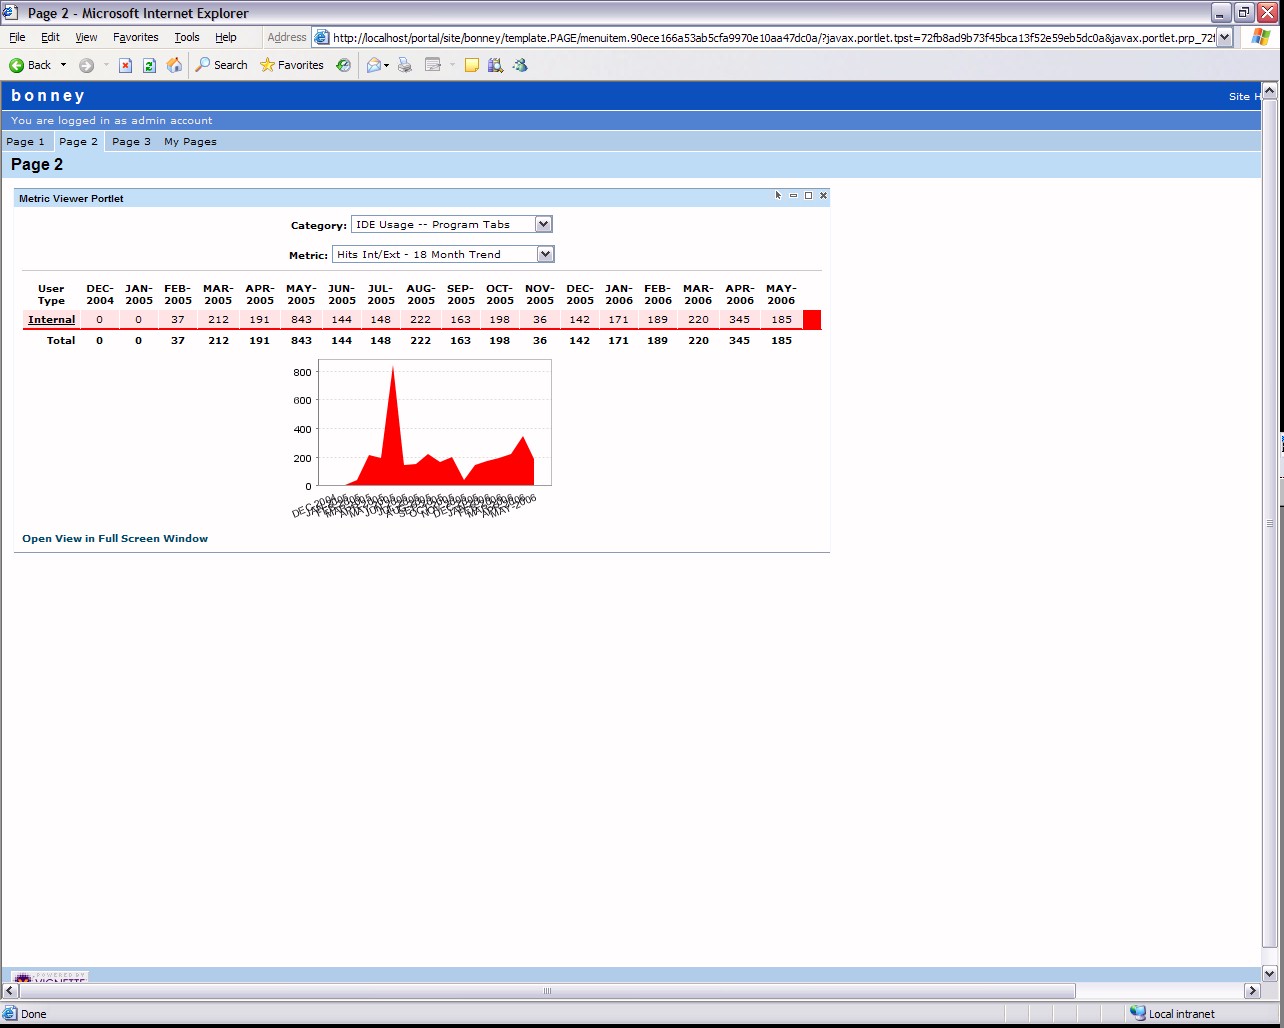This screenshot has height=1028, width=1284.
Task: Stop page loading with Stop icon
Action: pyautogui.click(x=125, y=65)
